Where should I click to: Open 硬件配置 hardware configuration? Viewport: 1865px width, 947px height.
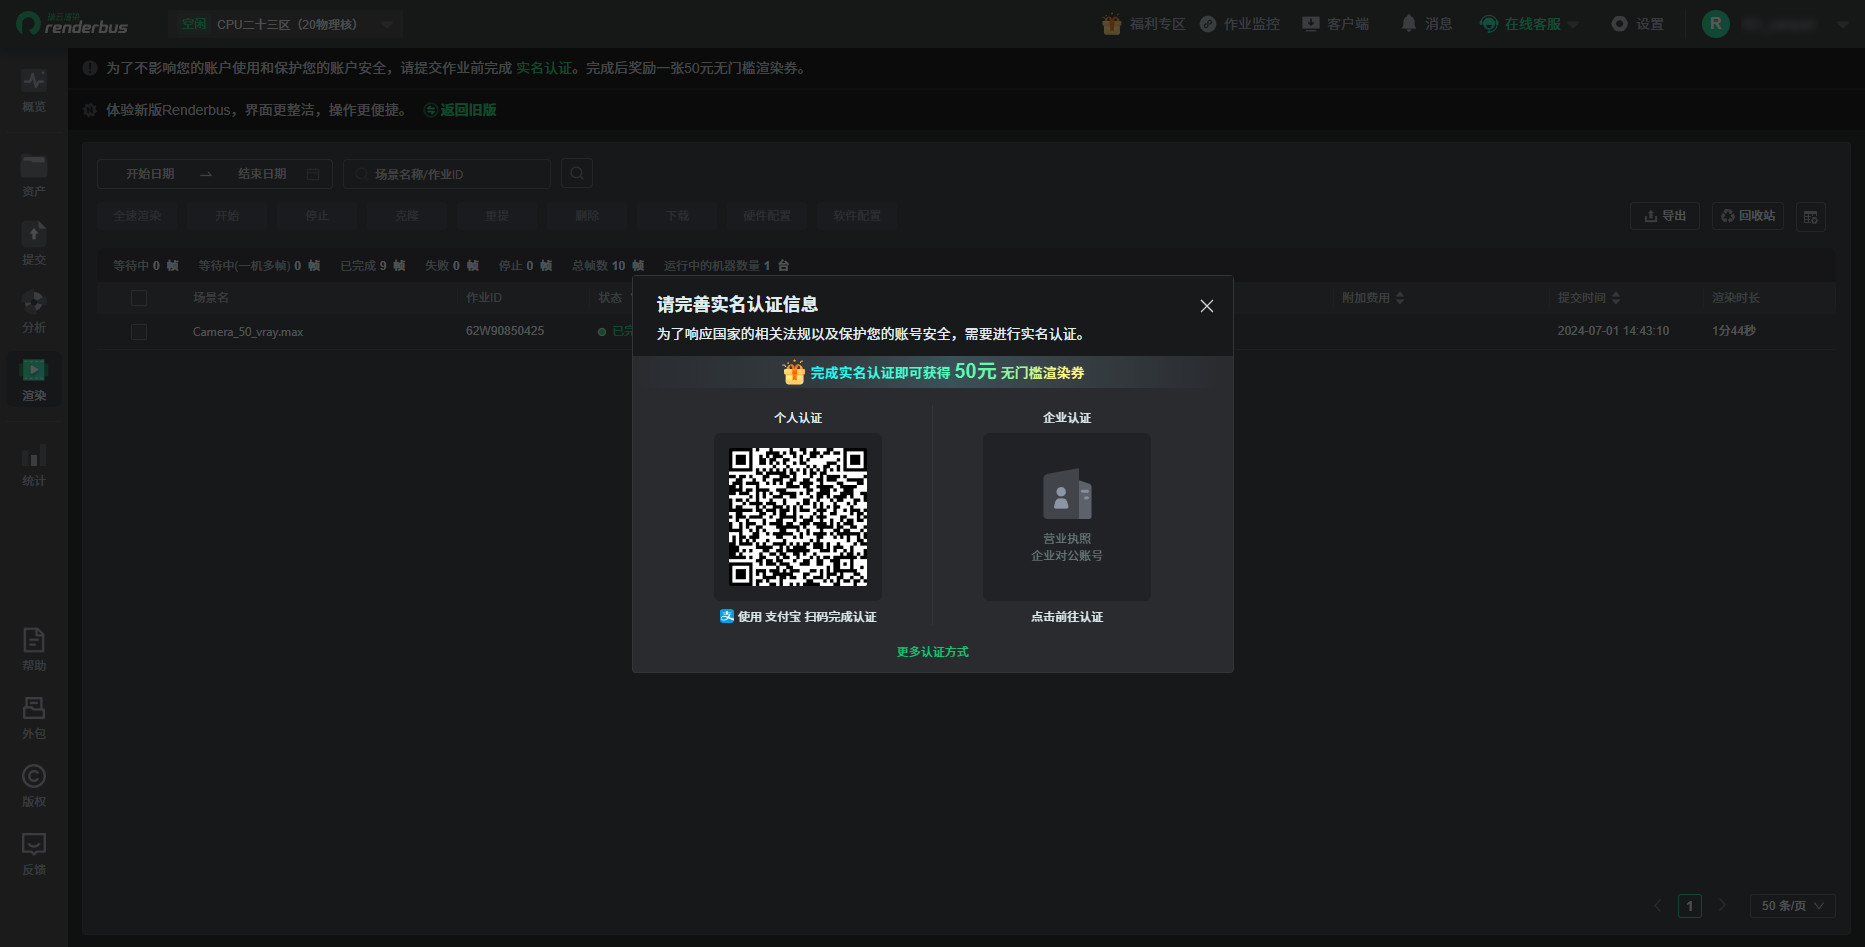tap(767, 216)
